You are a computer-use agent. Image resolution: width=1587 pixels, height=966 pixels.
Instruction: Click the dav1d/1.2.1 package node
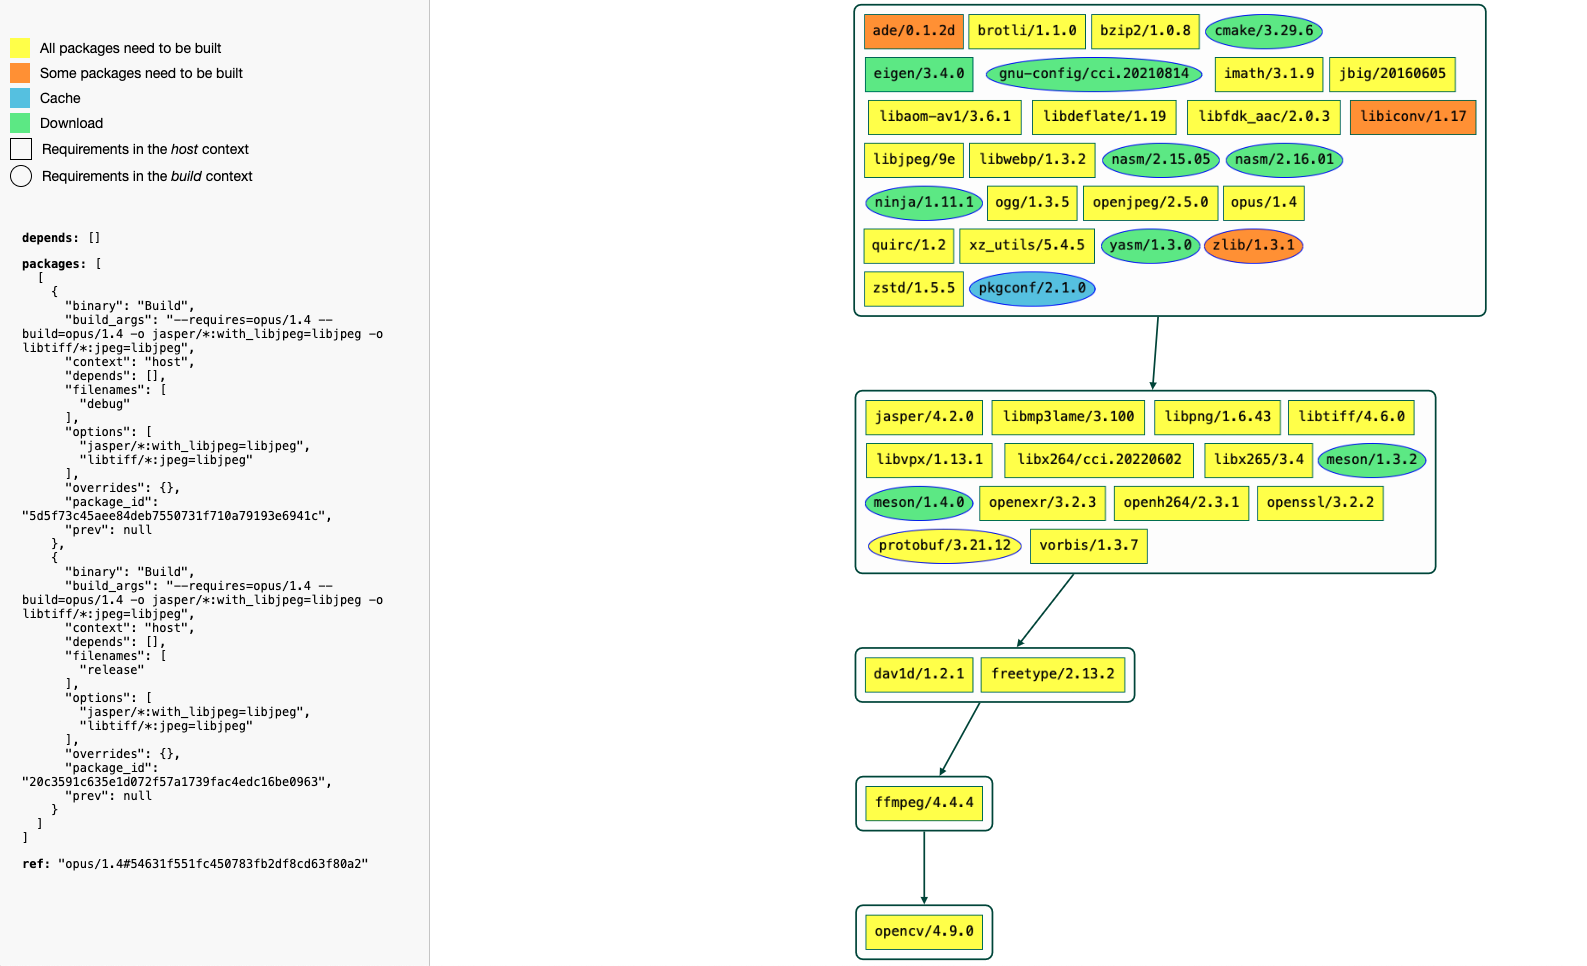click(x=918, y=674)
